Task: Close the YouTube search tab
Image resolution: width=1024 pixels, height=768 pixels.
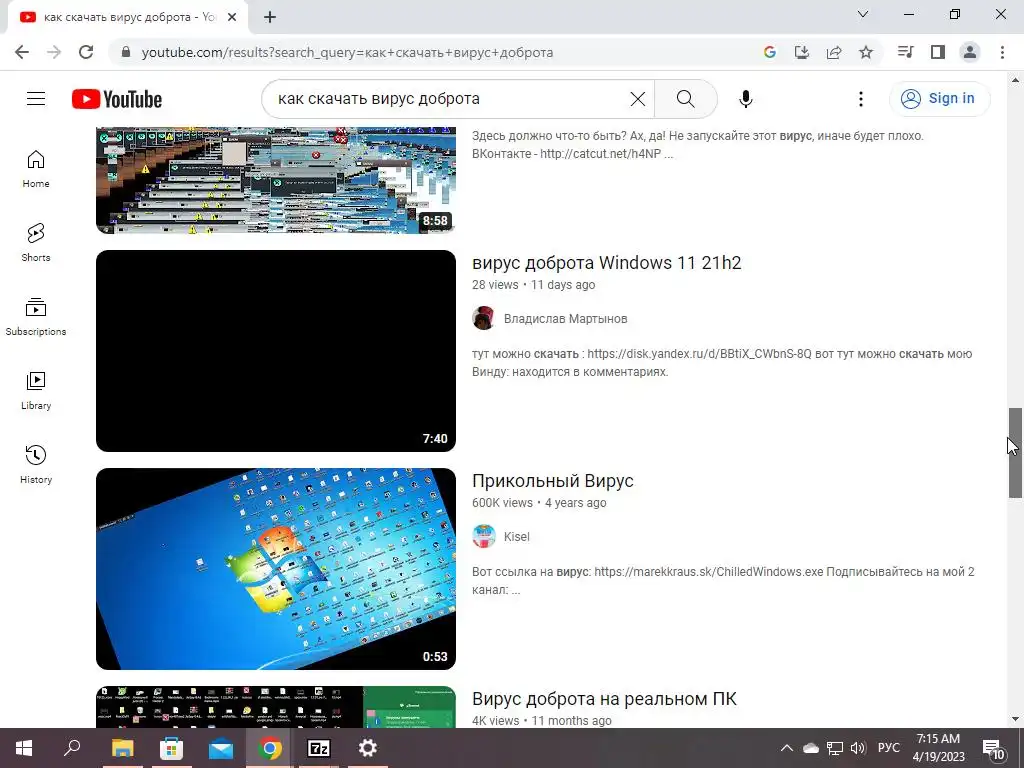Action: point(232,17)
